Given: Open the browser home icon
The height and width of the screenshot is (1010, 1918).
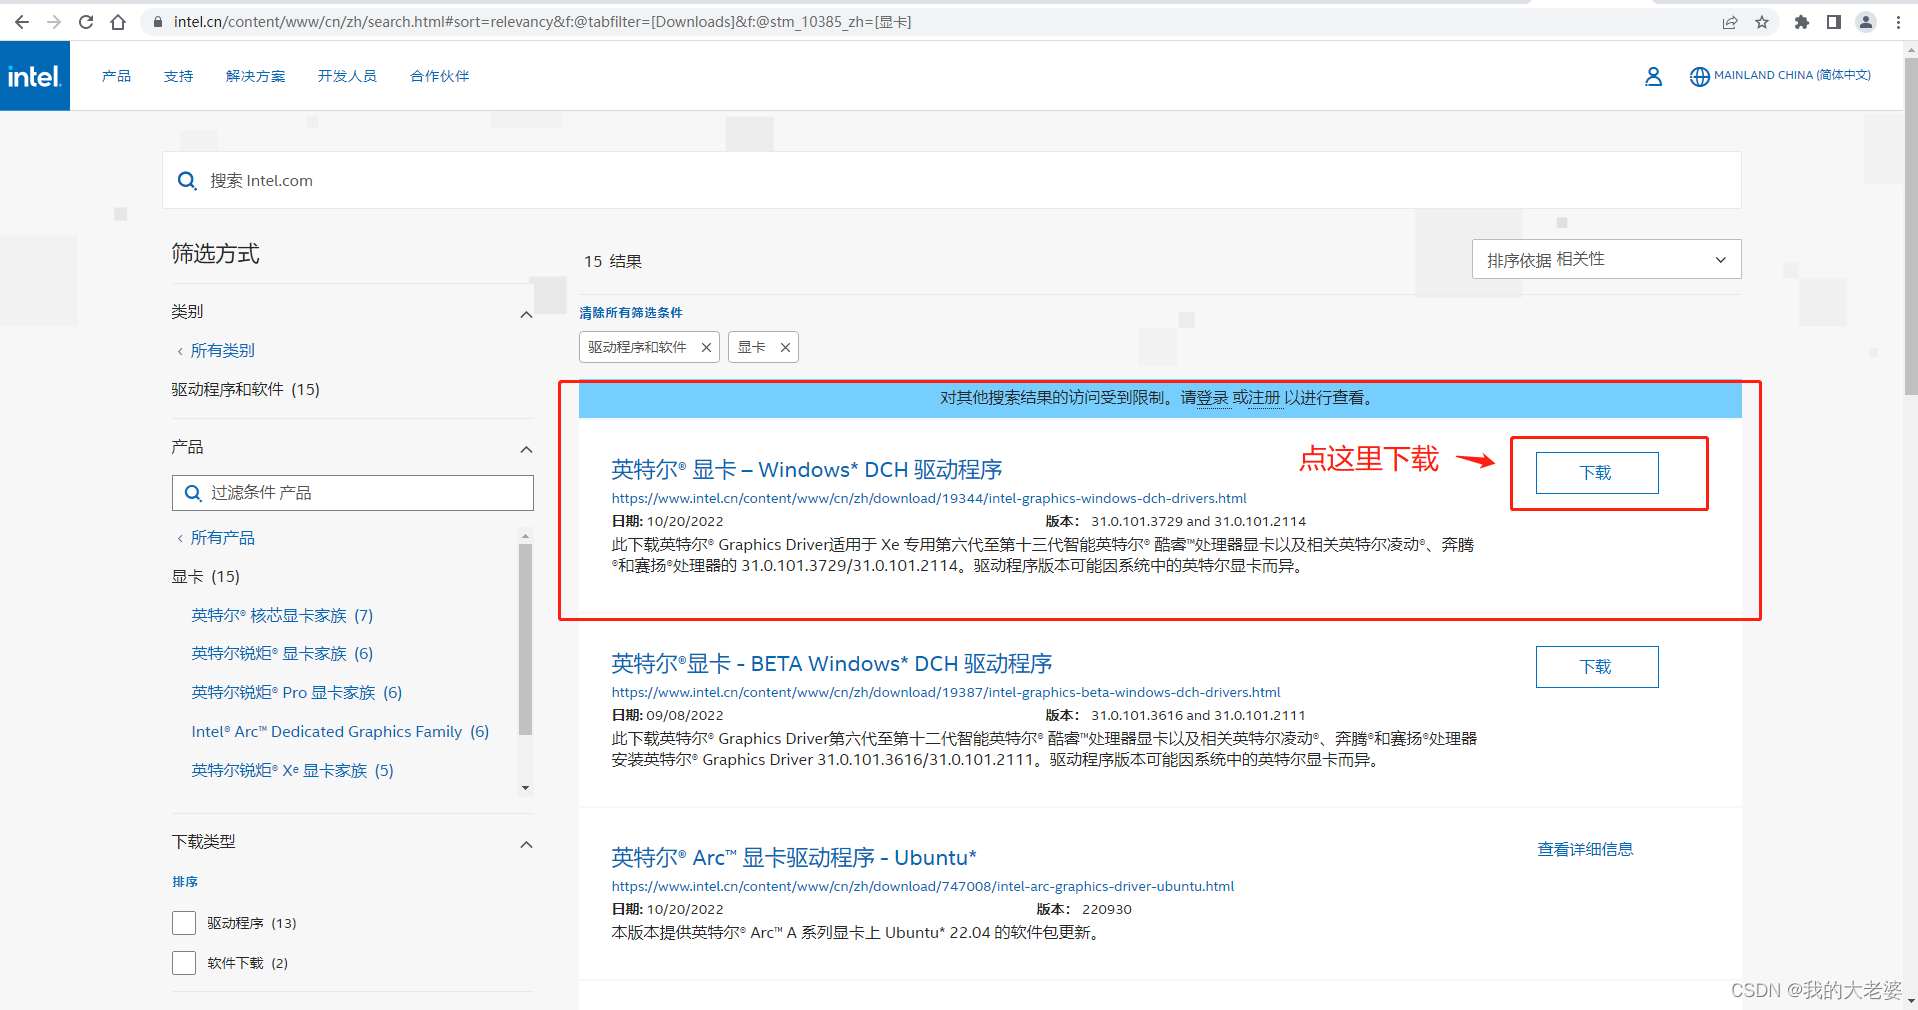Looking at the screenshot, I should tap(118, 22).
